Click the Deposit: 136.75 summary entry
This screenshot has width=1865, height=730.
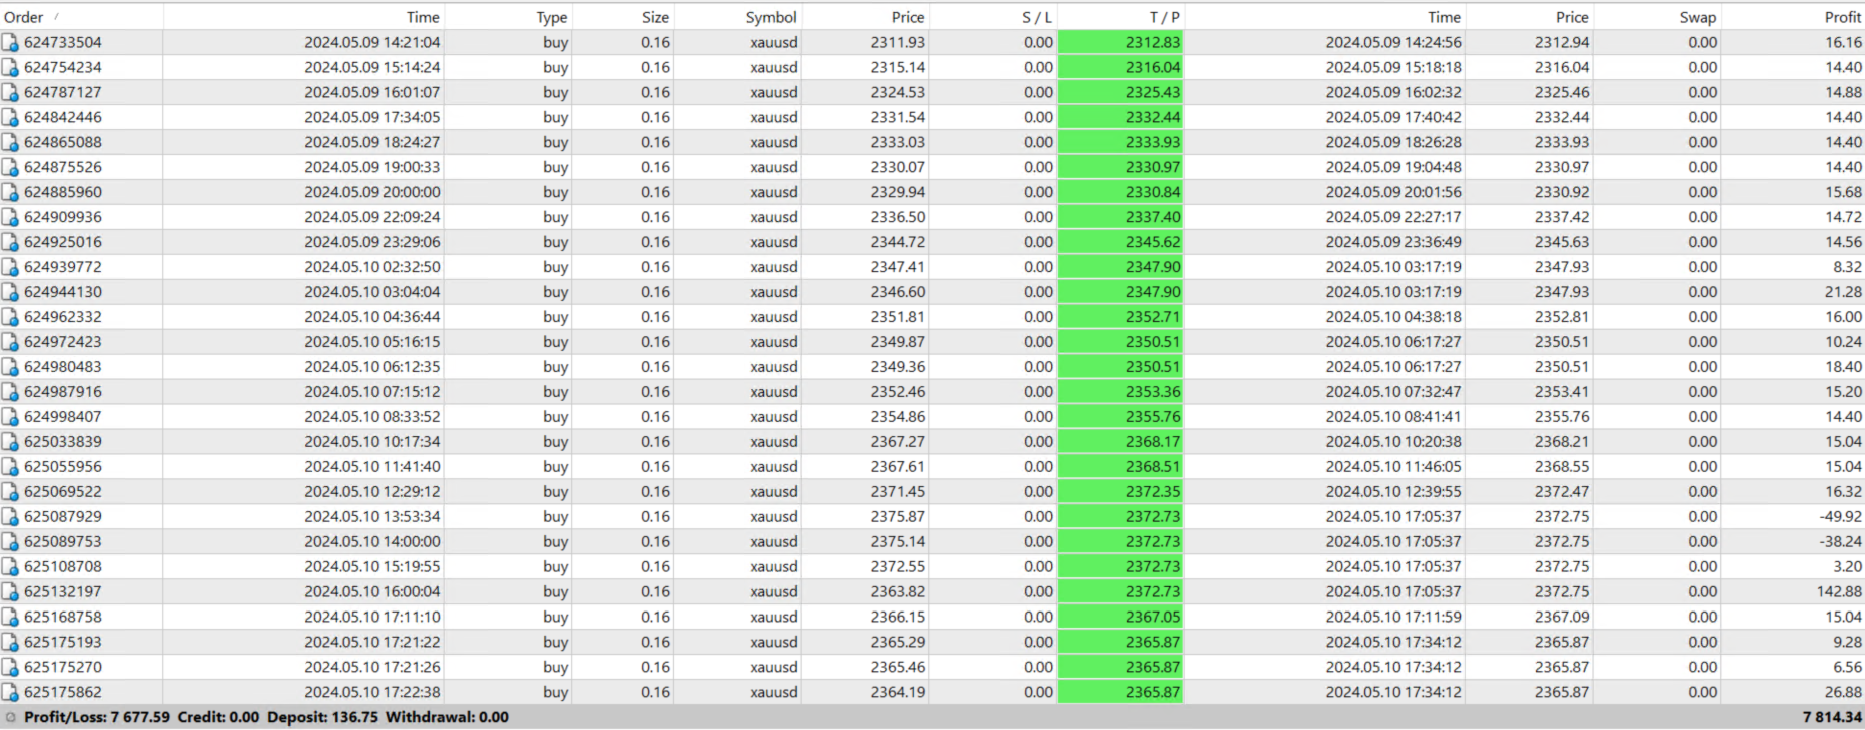[x=323, y=717]
